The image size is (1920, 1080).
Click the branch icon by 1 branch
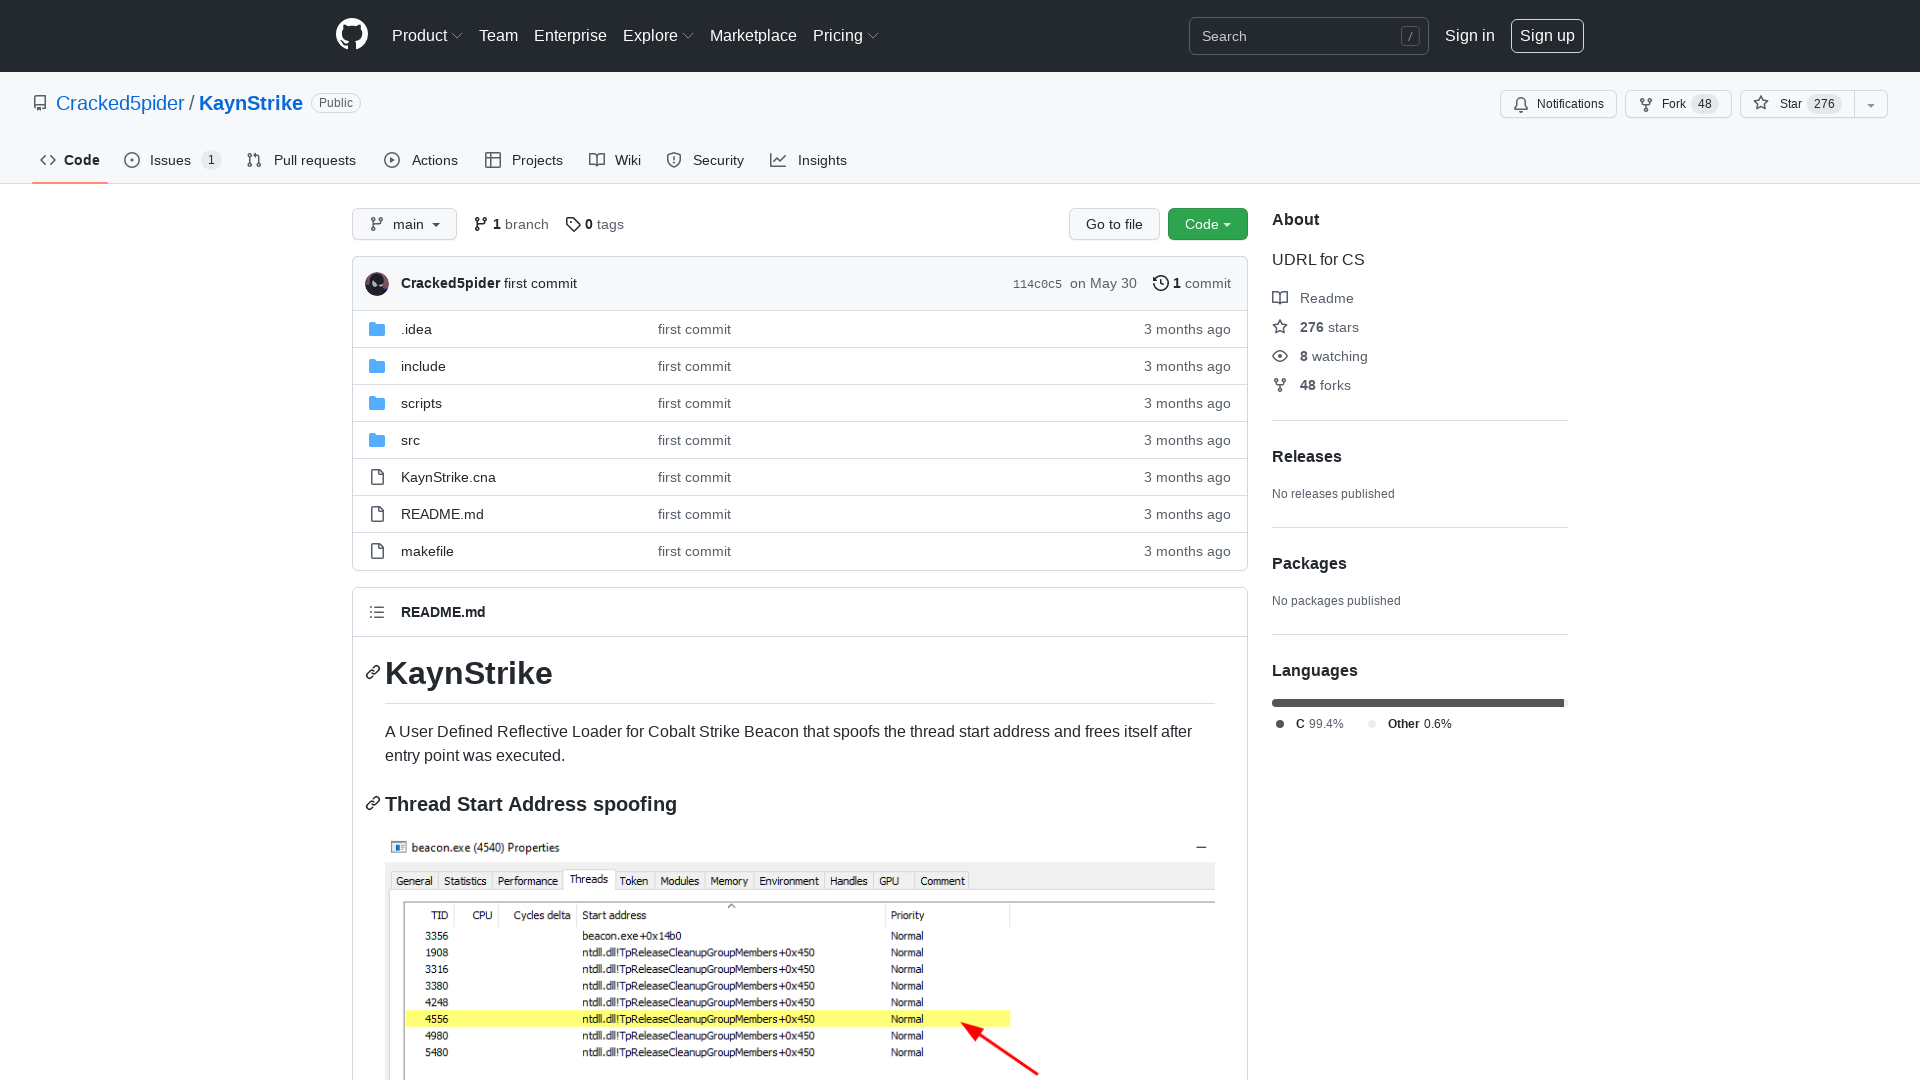point(481,224)
